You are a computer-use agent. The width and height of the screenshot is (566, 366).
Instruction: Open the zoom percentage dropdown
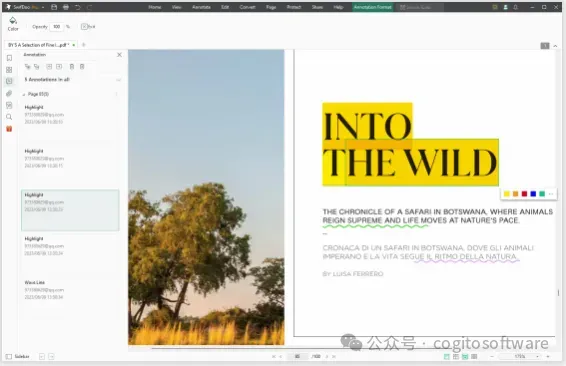coord(537,356)
